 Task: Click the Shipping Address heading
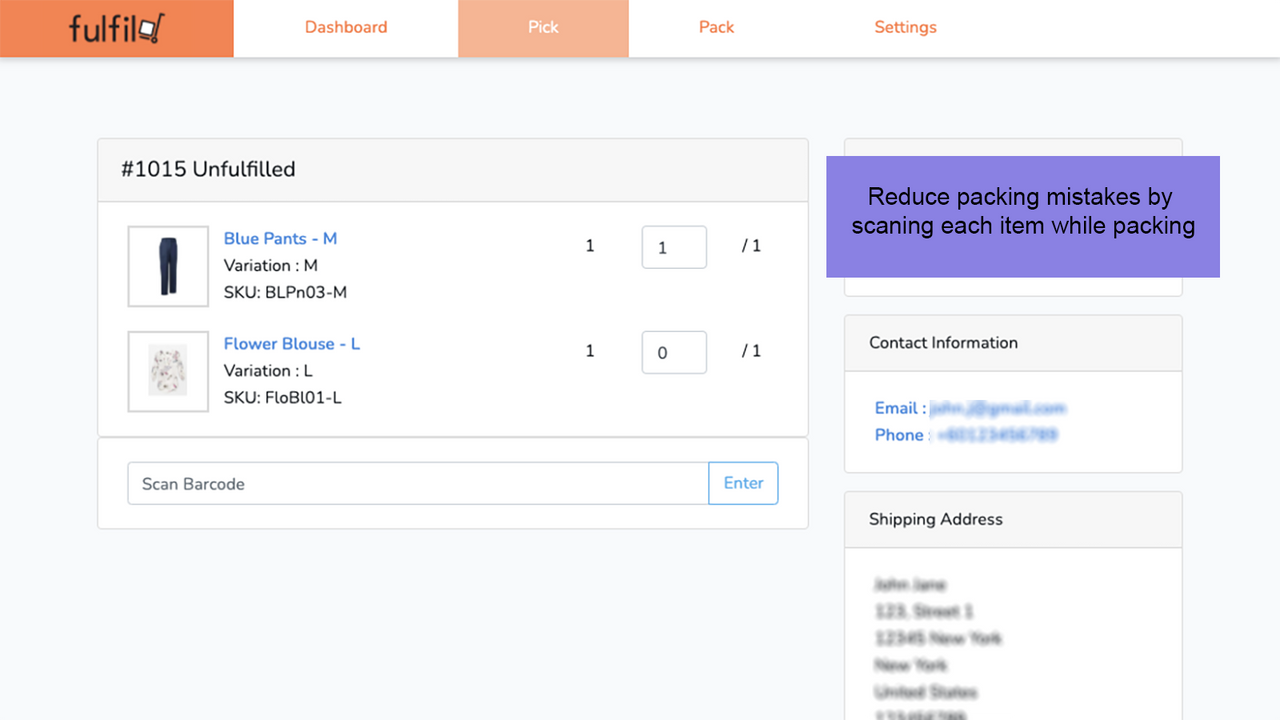click(x=935, y=519)
